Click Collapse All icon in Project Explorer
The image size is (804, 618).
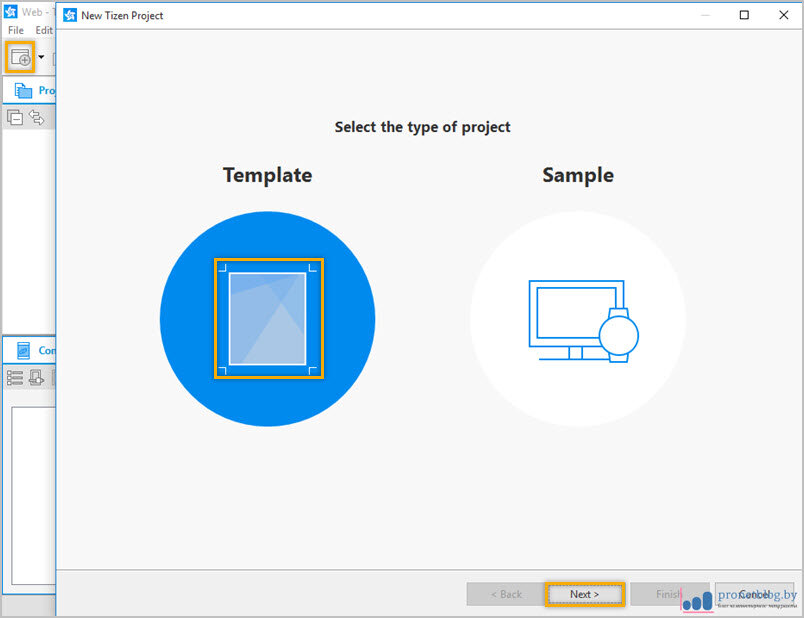(15, 117)
